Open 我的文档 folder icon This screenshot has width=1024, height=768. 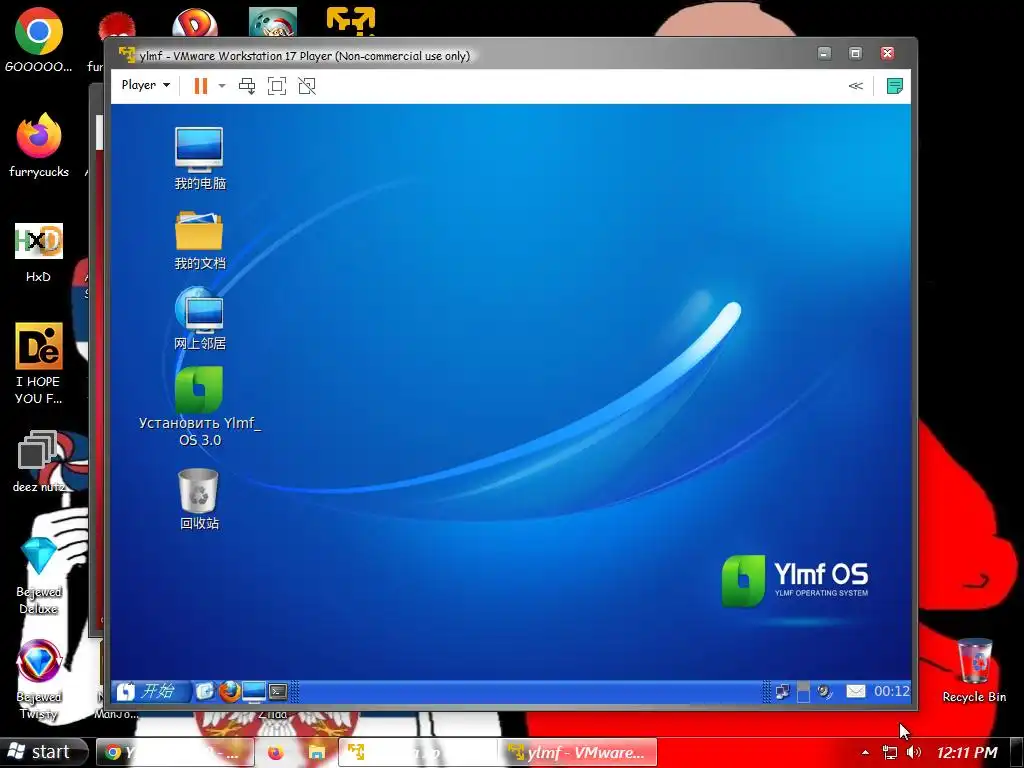tap(199, 240)
